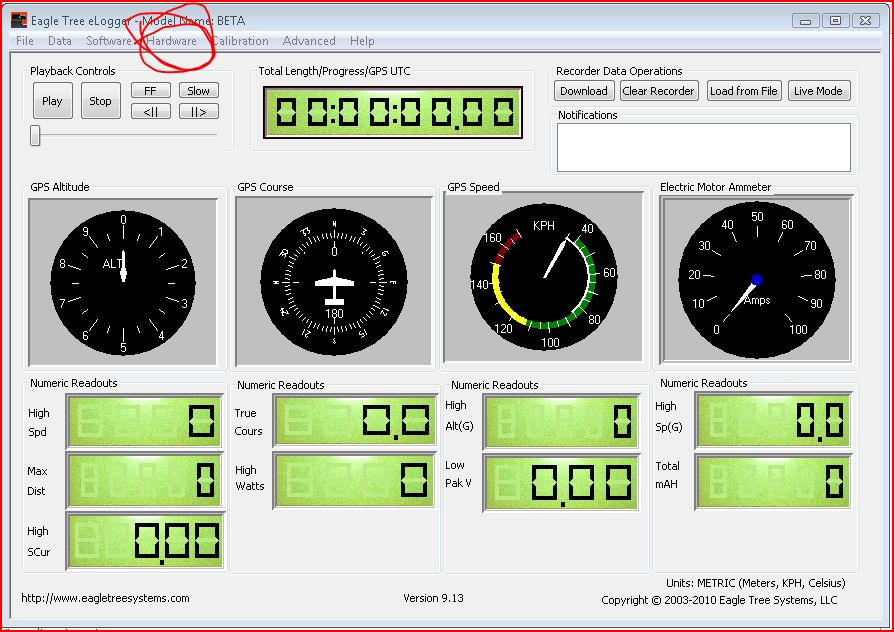The width and height of the screenshot is (894, 632).
Task: Click inside the Notifications text box
Action: point(704,147)
